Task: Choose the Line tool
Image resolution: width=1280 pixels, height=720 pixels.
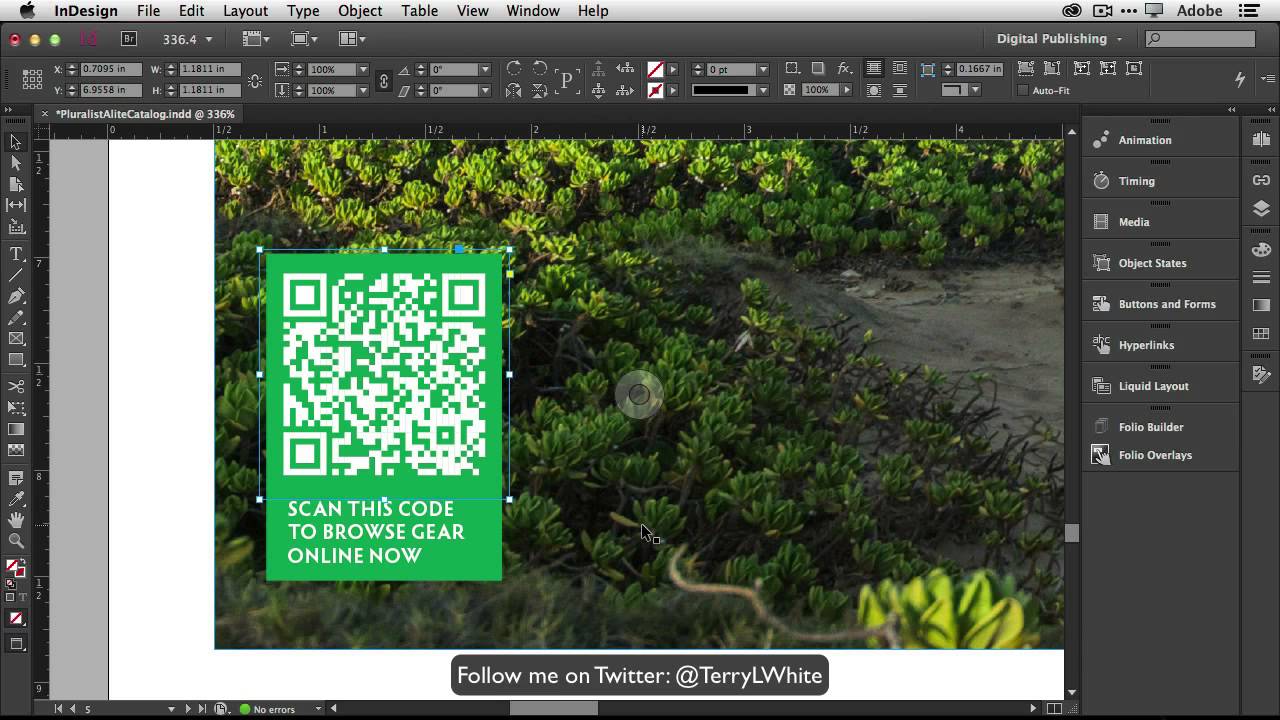Action: tap(16, 275)
